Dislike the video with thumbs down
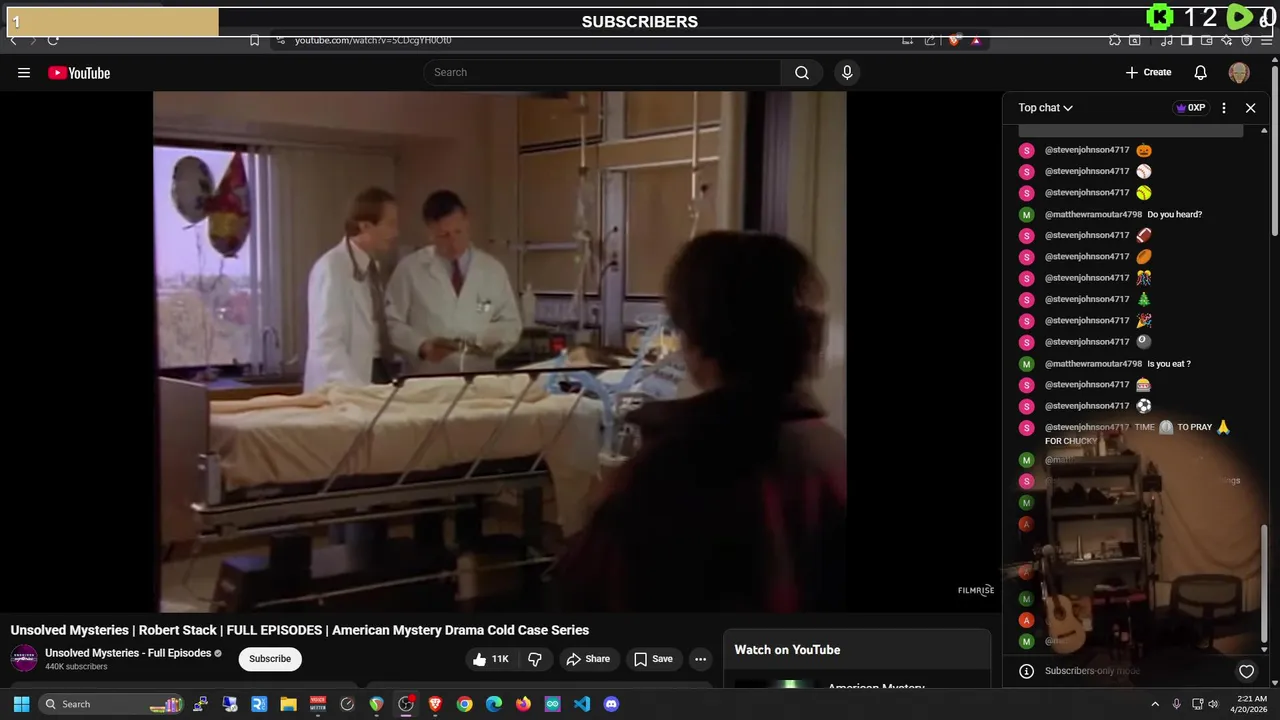Image resolution: width=1280 pixels, height=720 pixels. click(x=535, y=659)
